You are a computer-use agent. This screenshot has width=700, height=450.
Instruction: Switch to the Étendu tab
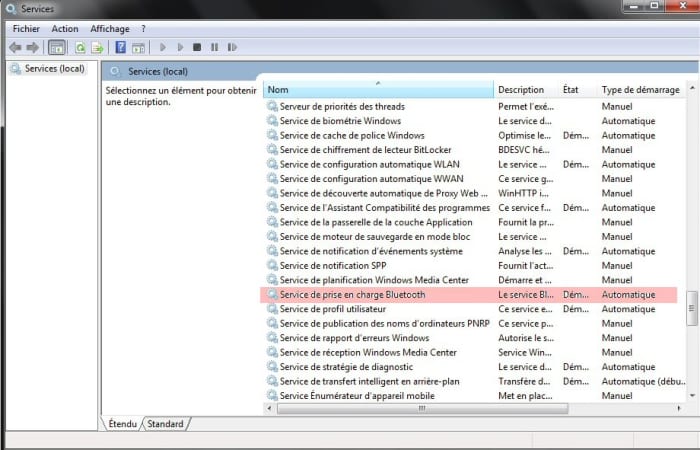(122, 424)
